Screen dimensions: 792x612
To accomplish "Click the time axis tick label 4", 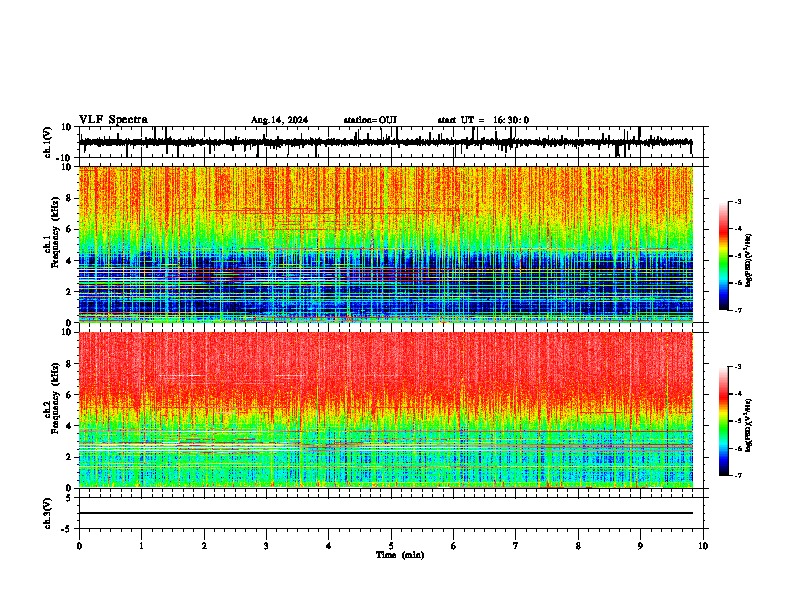I will coord(329,546).
